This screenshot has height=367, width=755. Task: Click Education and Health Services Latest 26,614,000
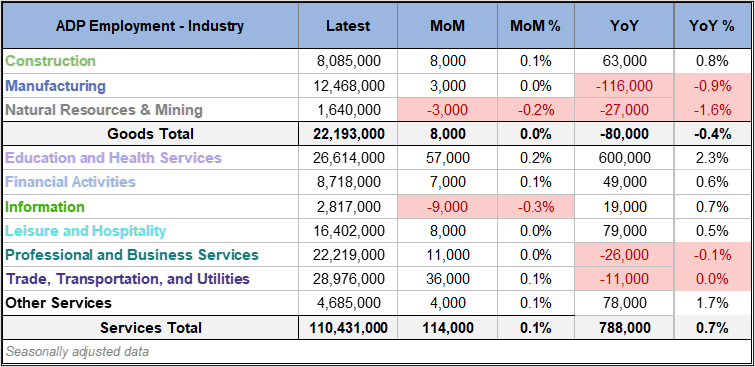349,158
